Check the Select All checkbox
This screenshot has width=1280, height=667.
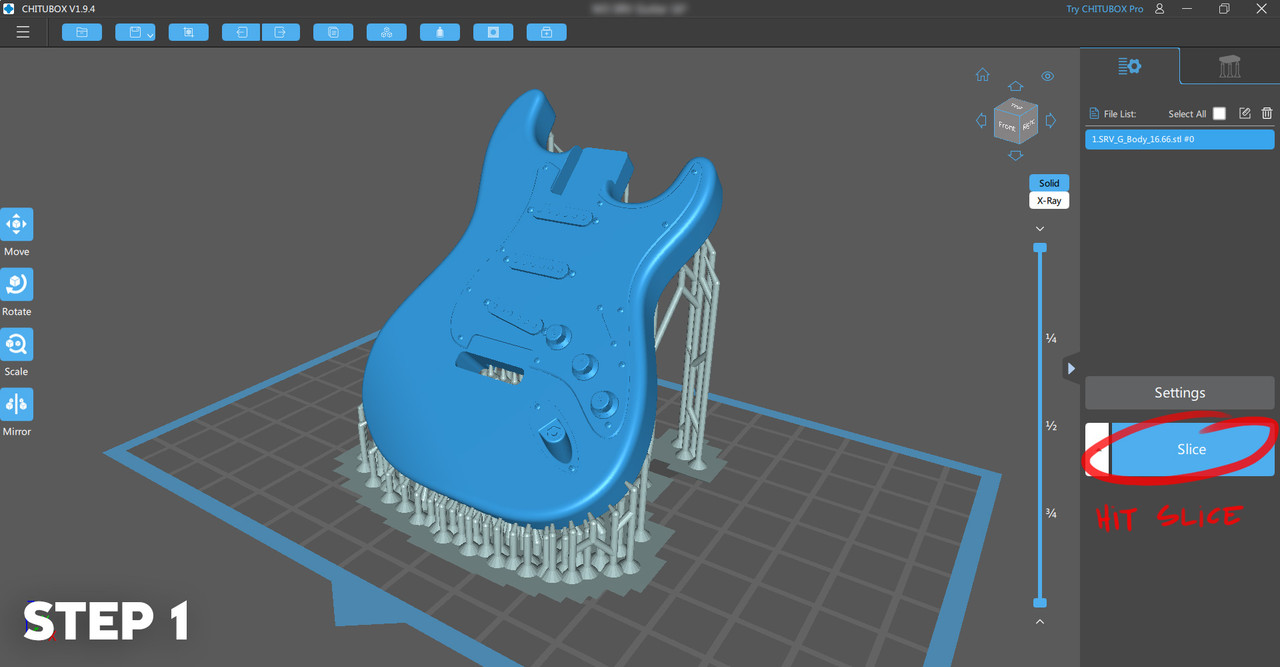(x=1219, y=114)
